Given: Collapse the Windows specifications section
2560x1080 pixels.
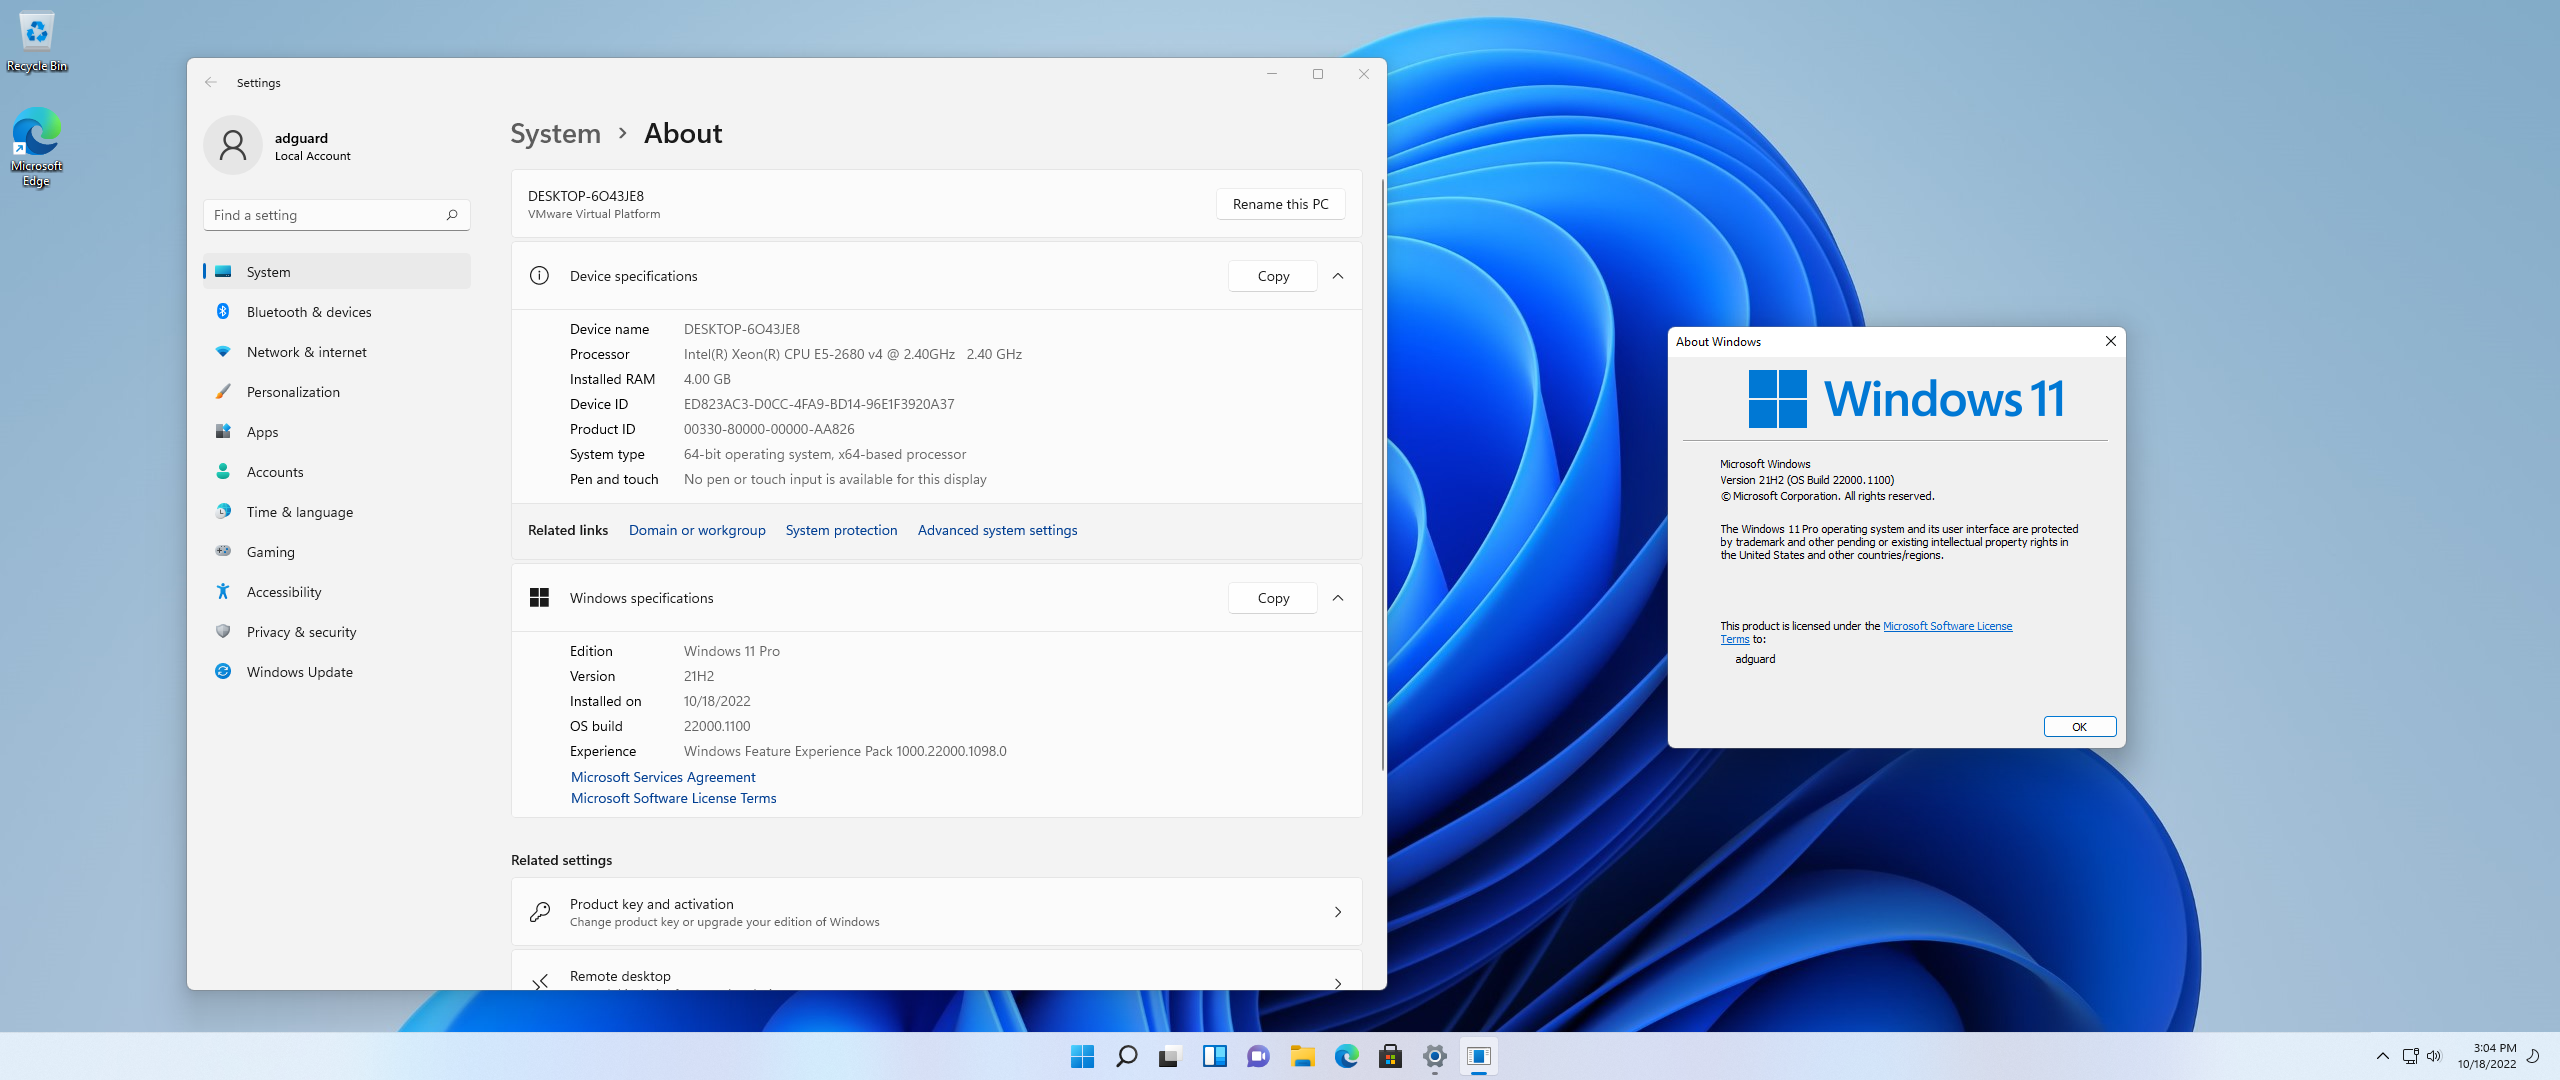Looking at the screenshot, I should (x=1338, y=598).
